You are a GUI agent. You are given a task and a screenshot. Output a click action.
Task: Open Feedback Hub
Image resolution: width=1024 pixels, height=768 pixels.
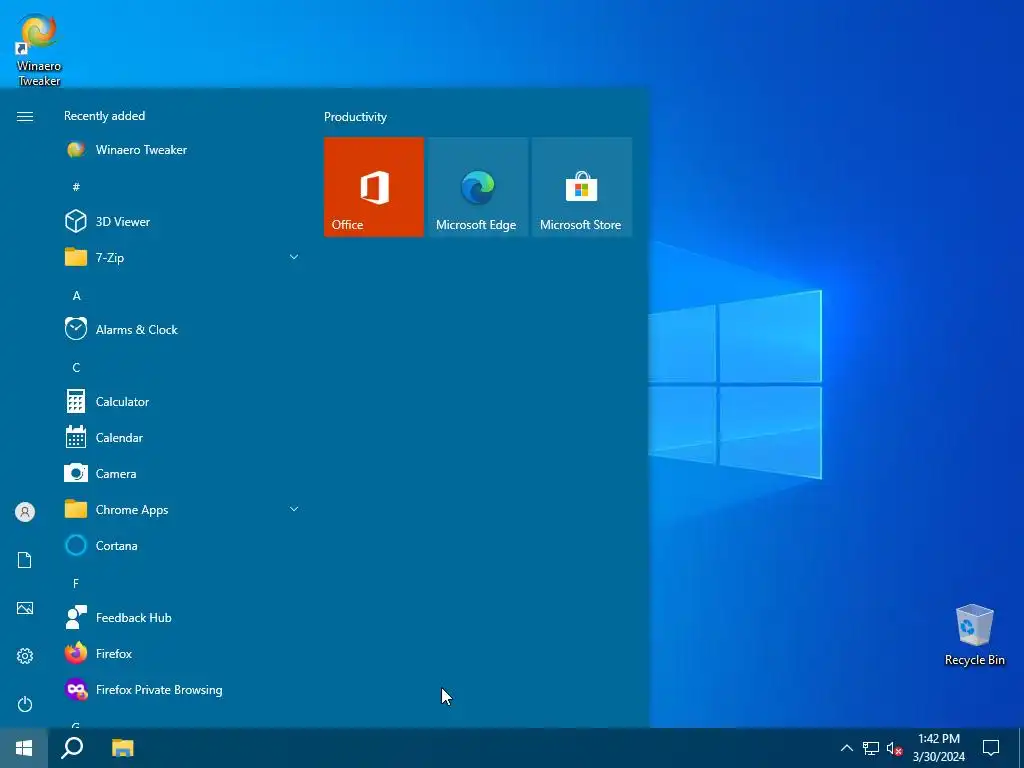[x=182, y=618]
